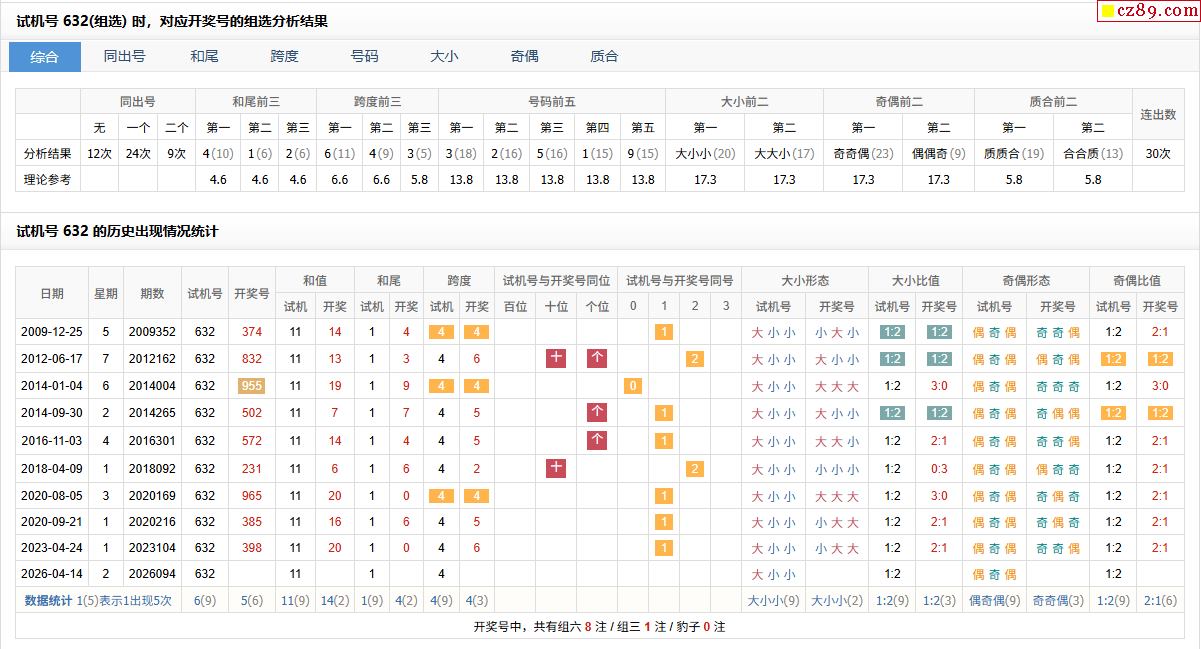Click issue number 2026094 in the table
1201x649 pixels.
pos(152,574)
